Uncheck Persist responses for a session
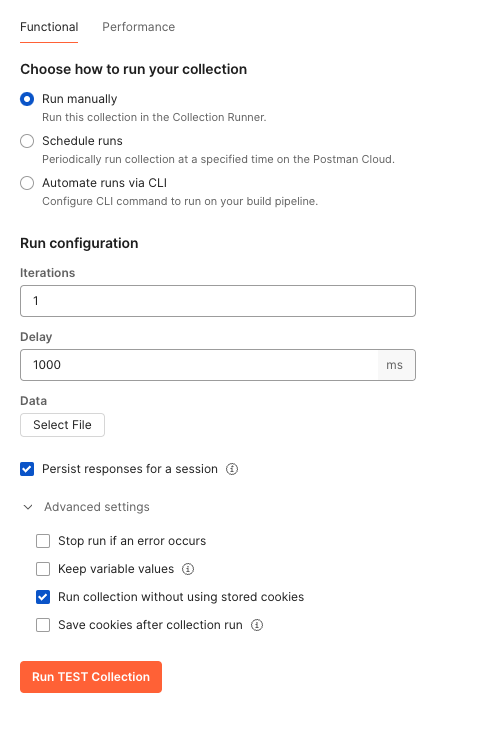Viewport: 487px width, 738px height. (x=27, y=469)
